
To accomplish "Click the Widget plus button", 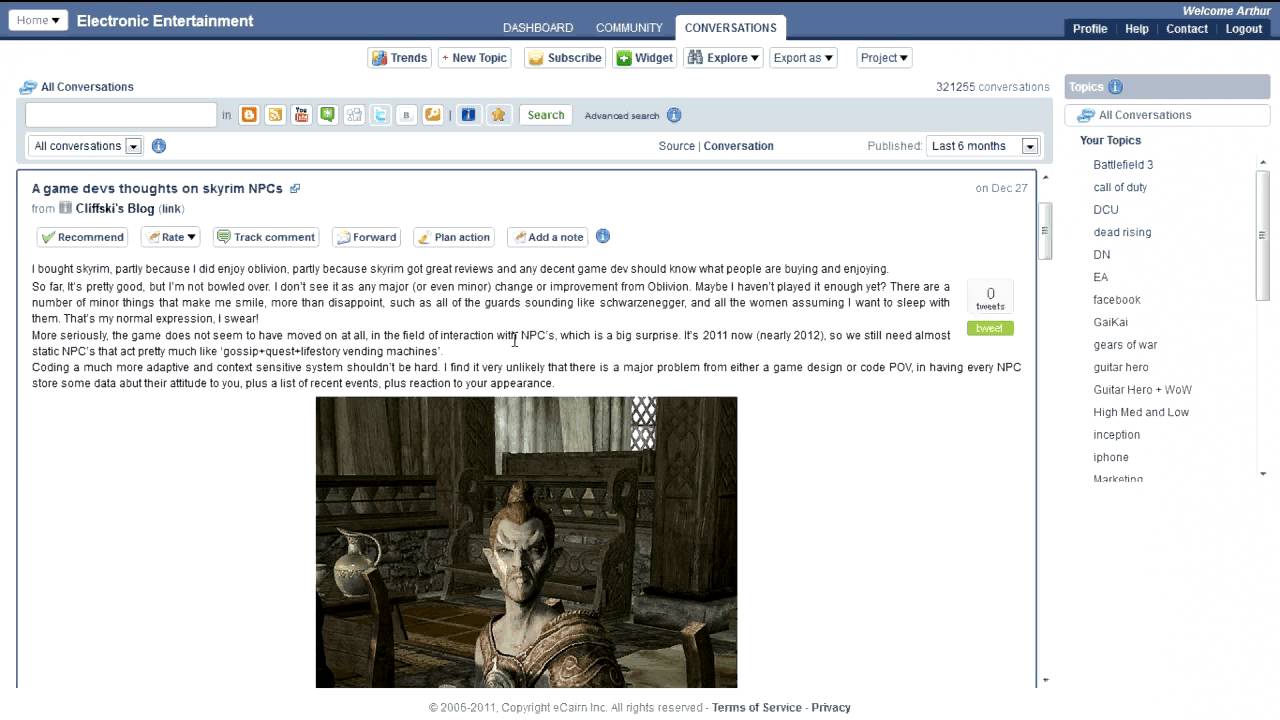I will (x=645, y=58).
